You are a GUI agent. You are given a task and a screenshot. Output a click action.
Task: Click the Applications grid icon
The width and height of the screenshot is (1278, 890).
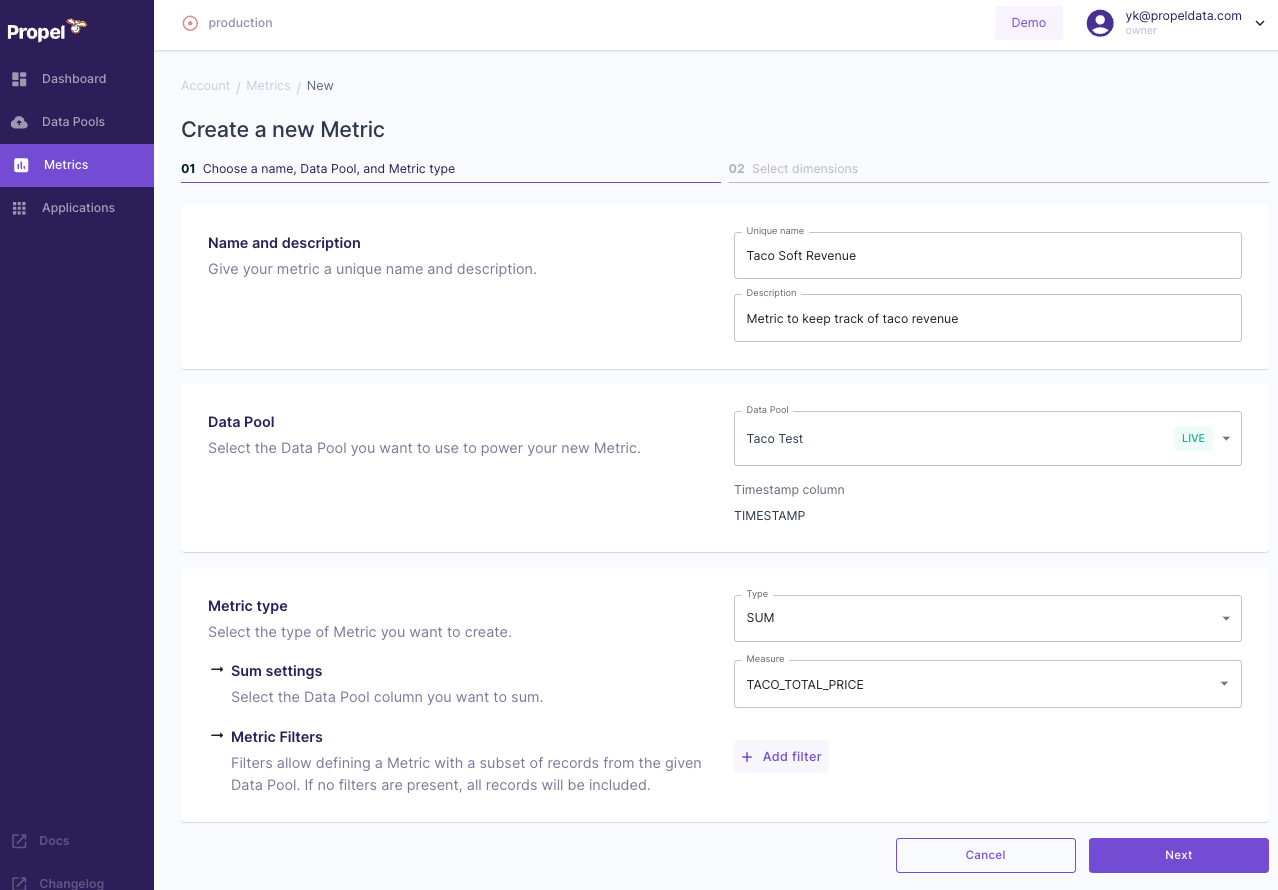click(x=19, y=208)
